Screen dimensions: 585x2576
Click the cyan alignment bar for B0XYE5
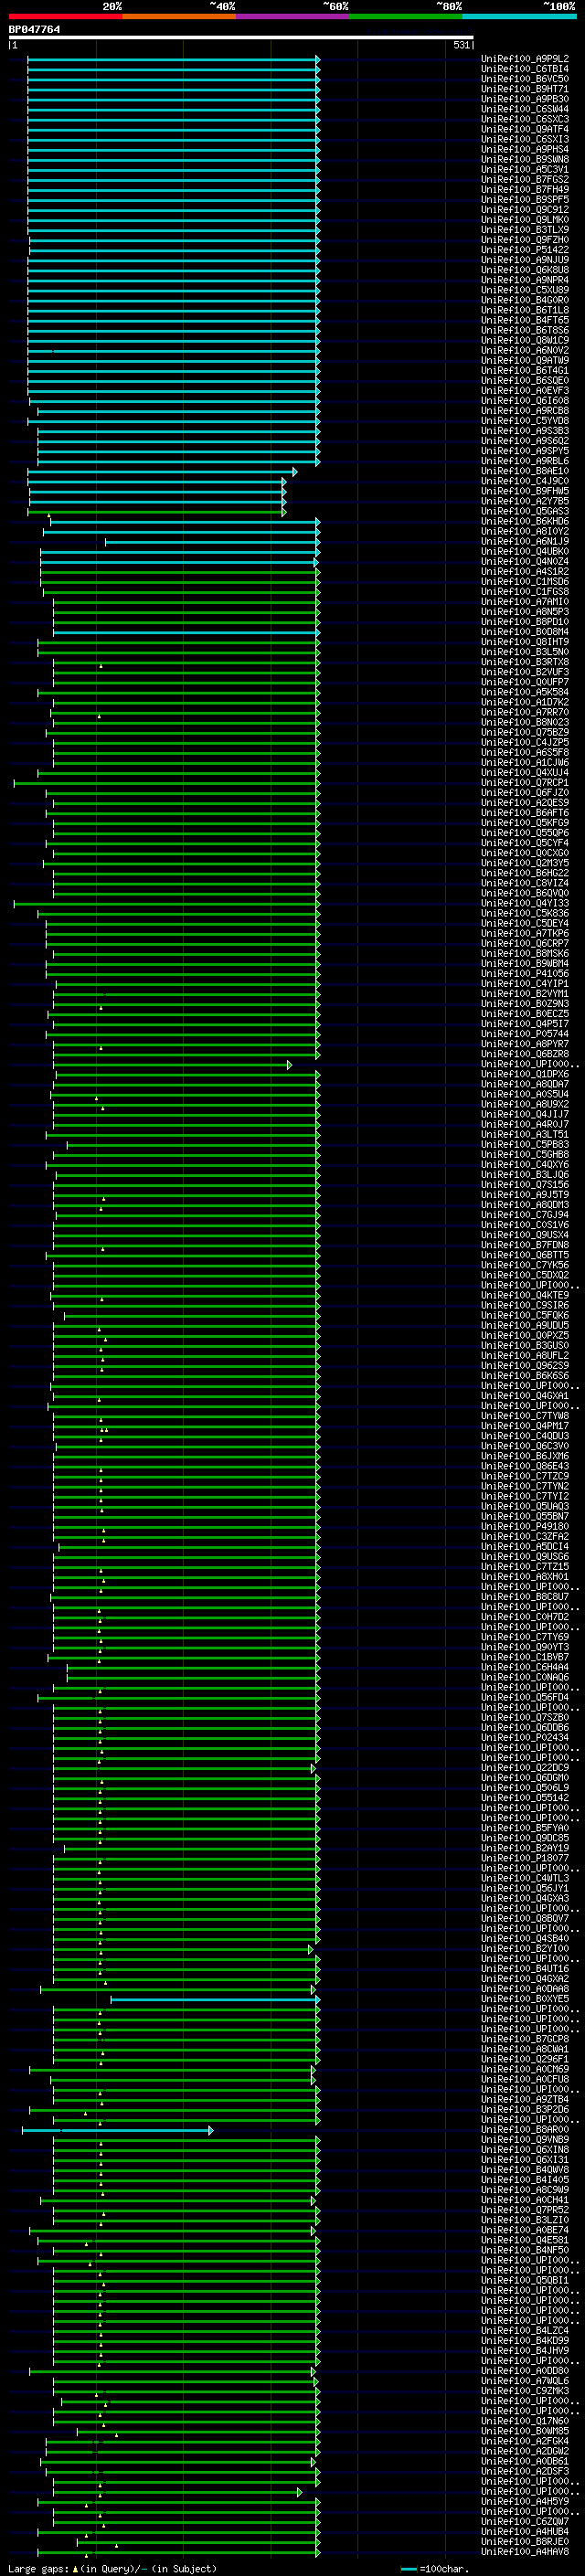(215, 1999)
